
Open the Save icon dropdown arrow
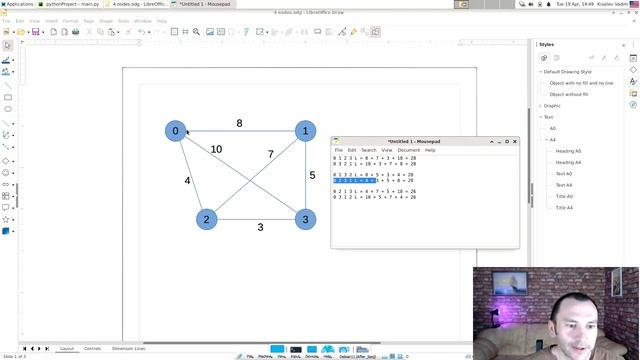point(43,32)
